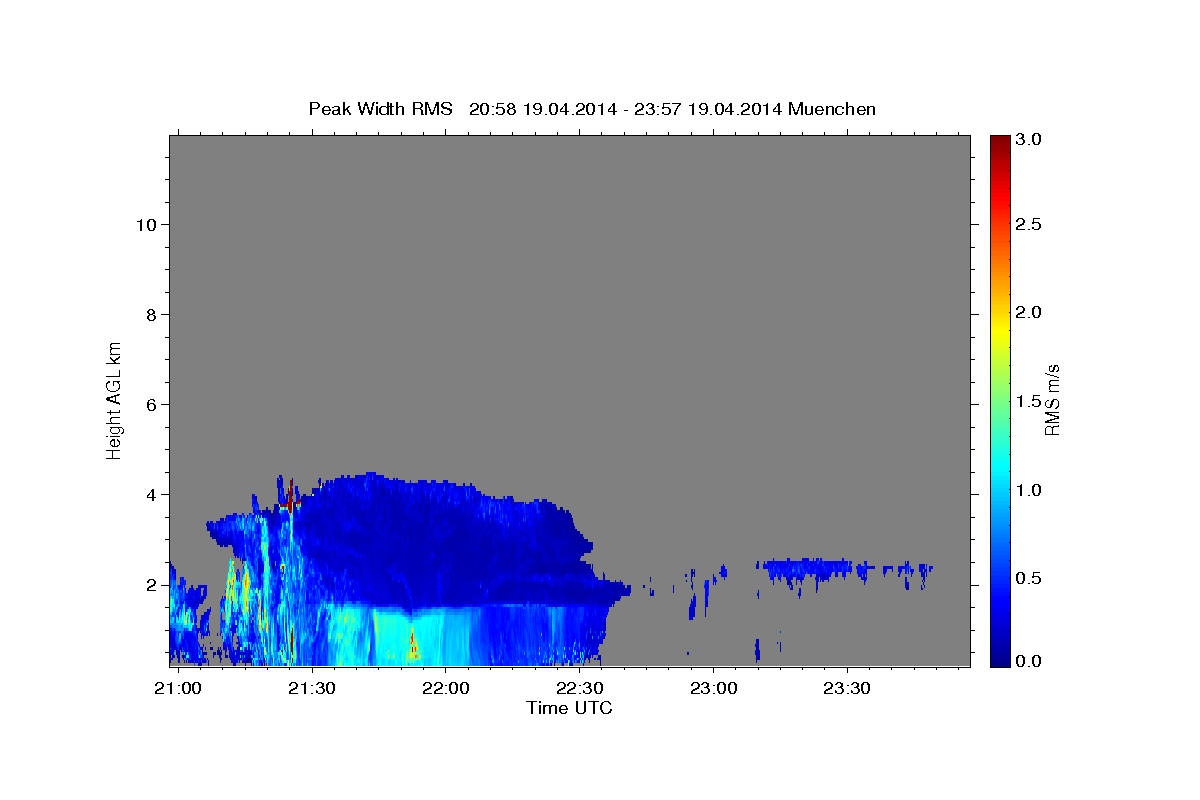This screenshot has height=800, width=1200.
Task: Click the colorbar value 1.5
Action: point(1028,401)
